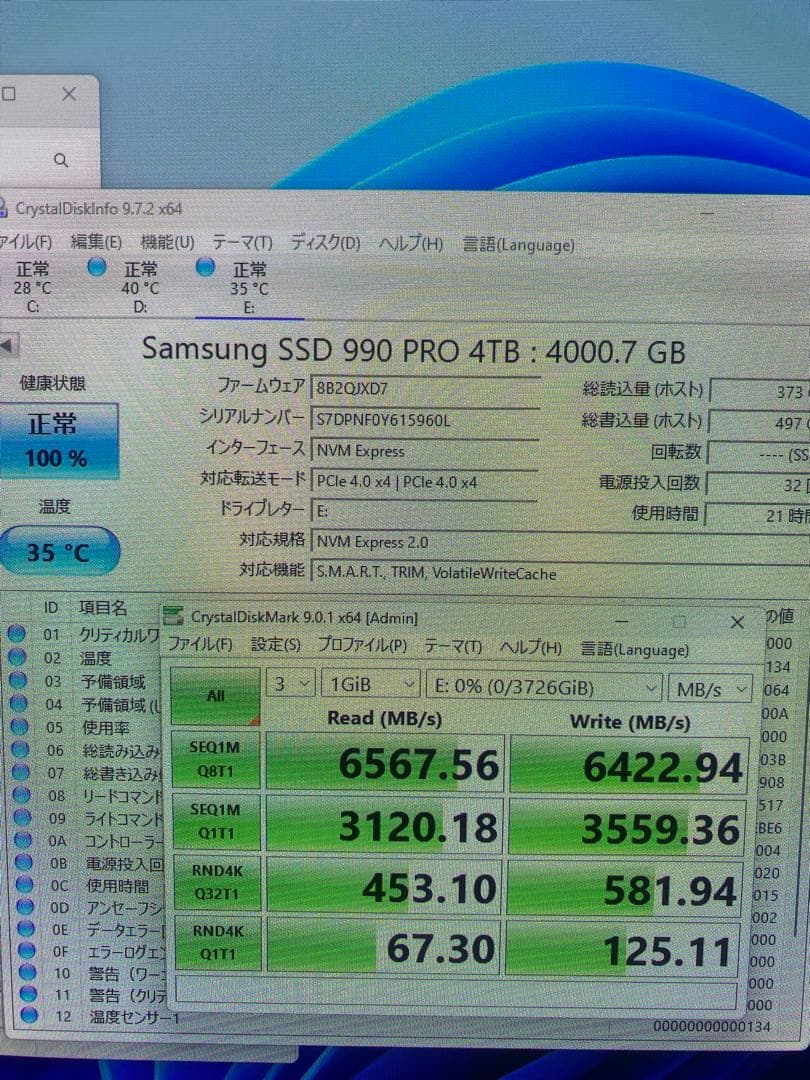Click the status circle icon for drive E:
The height and width of the screenshot is (1080, 810).
point(205,267)
